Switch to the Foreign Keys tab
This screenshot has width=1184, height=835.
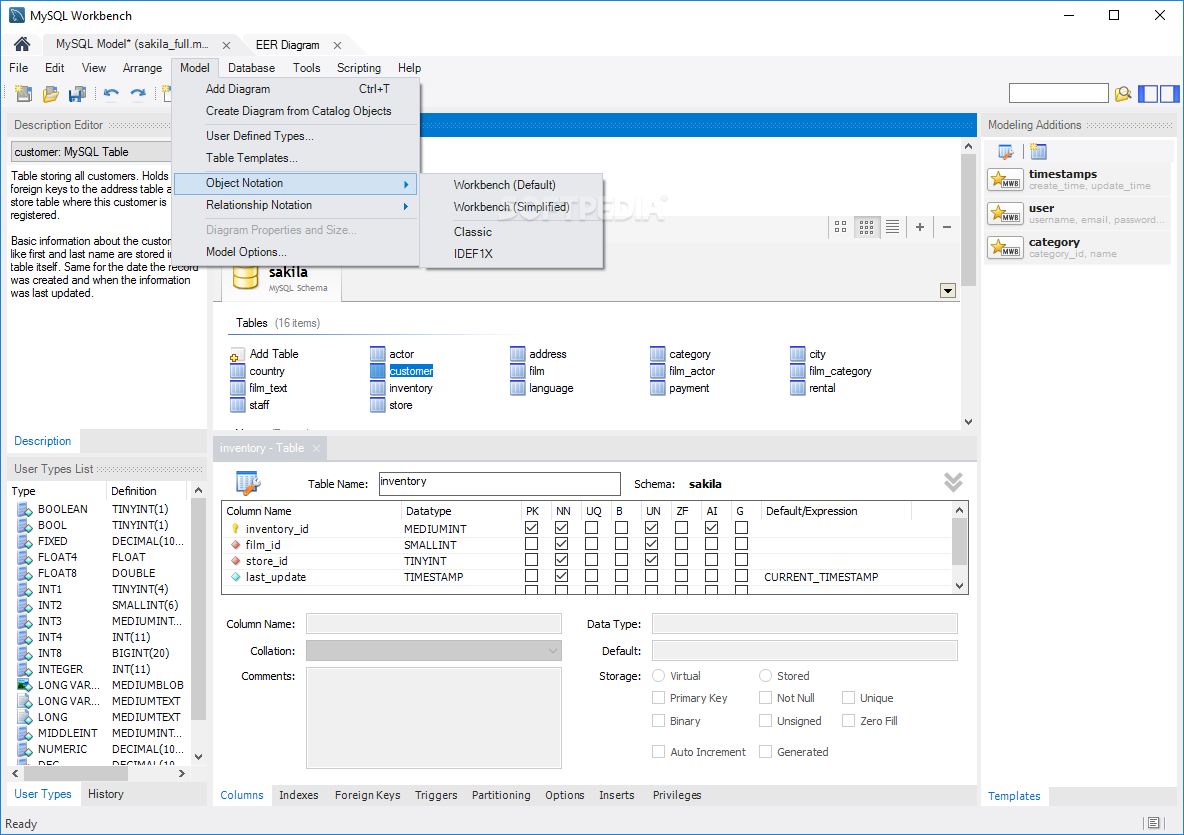click(368, 795)
